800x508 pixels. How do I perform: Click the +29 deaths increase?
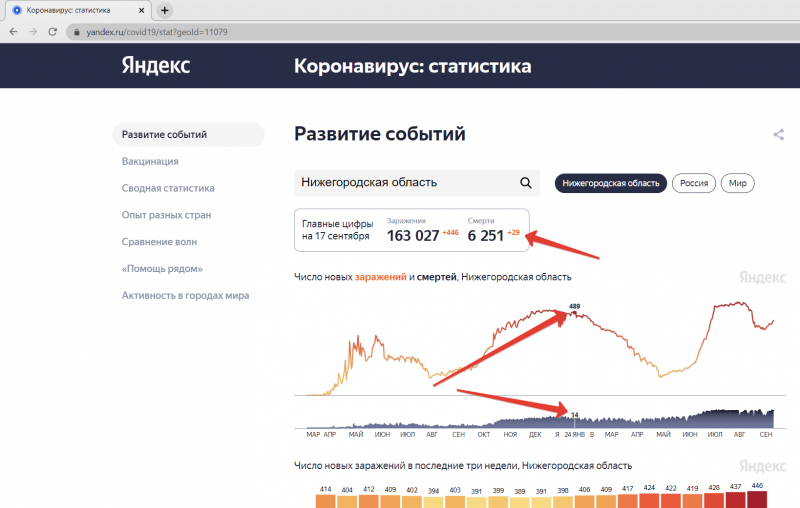tap(513, 233)
